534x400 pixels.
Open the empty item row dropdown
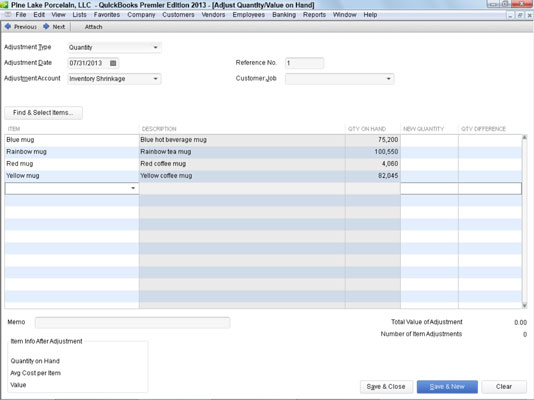tap(133, 188)
